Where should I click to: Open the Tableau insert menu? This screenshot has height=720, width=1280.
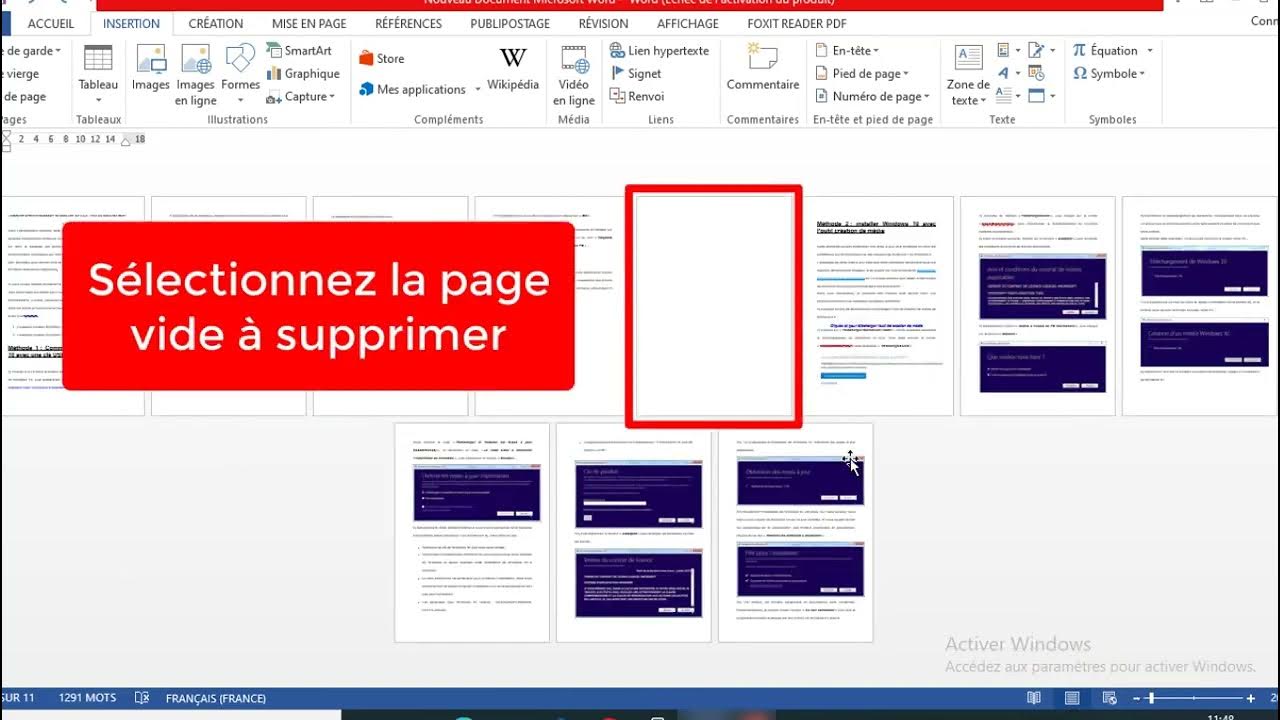[x=98, y=75]
